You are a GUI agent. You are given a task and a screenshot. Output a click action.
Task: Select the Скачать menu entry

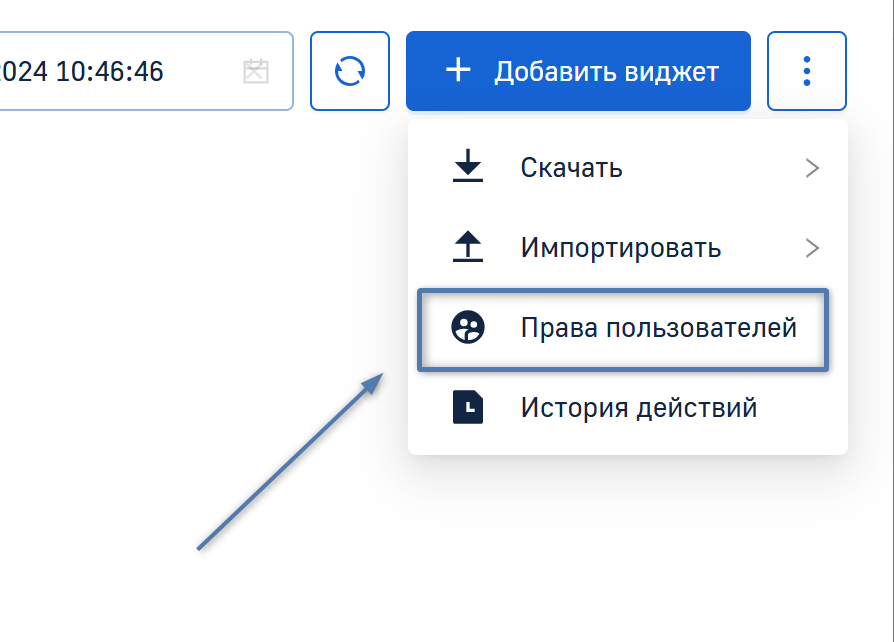coord(571,168)
